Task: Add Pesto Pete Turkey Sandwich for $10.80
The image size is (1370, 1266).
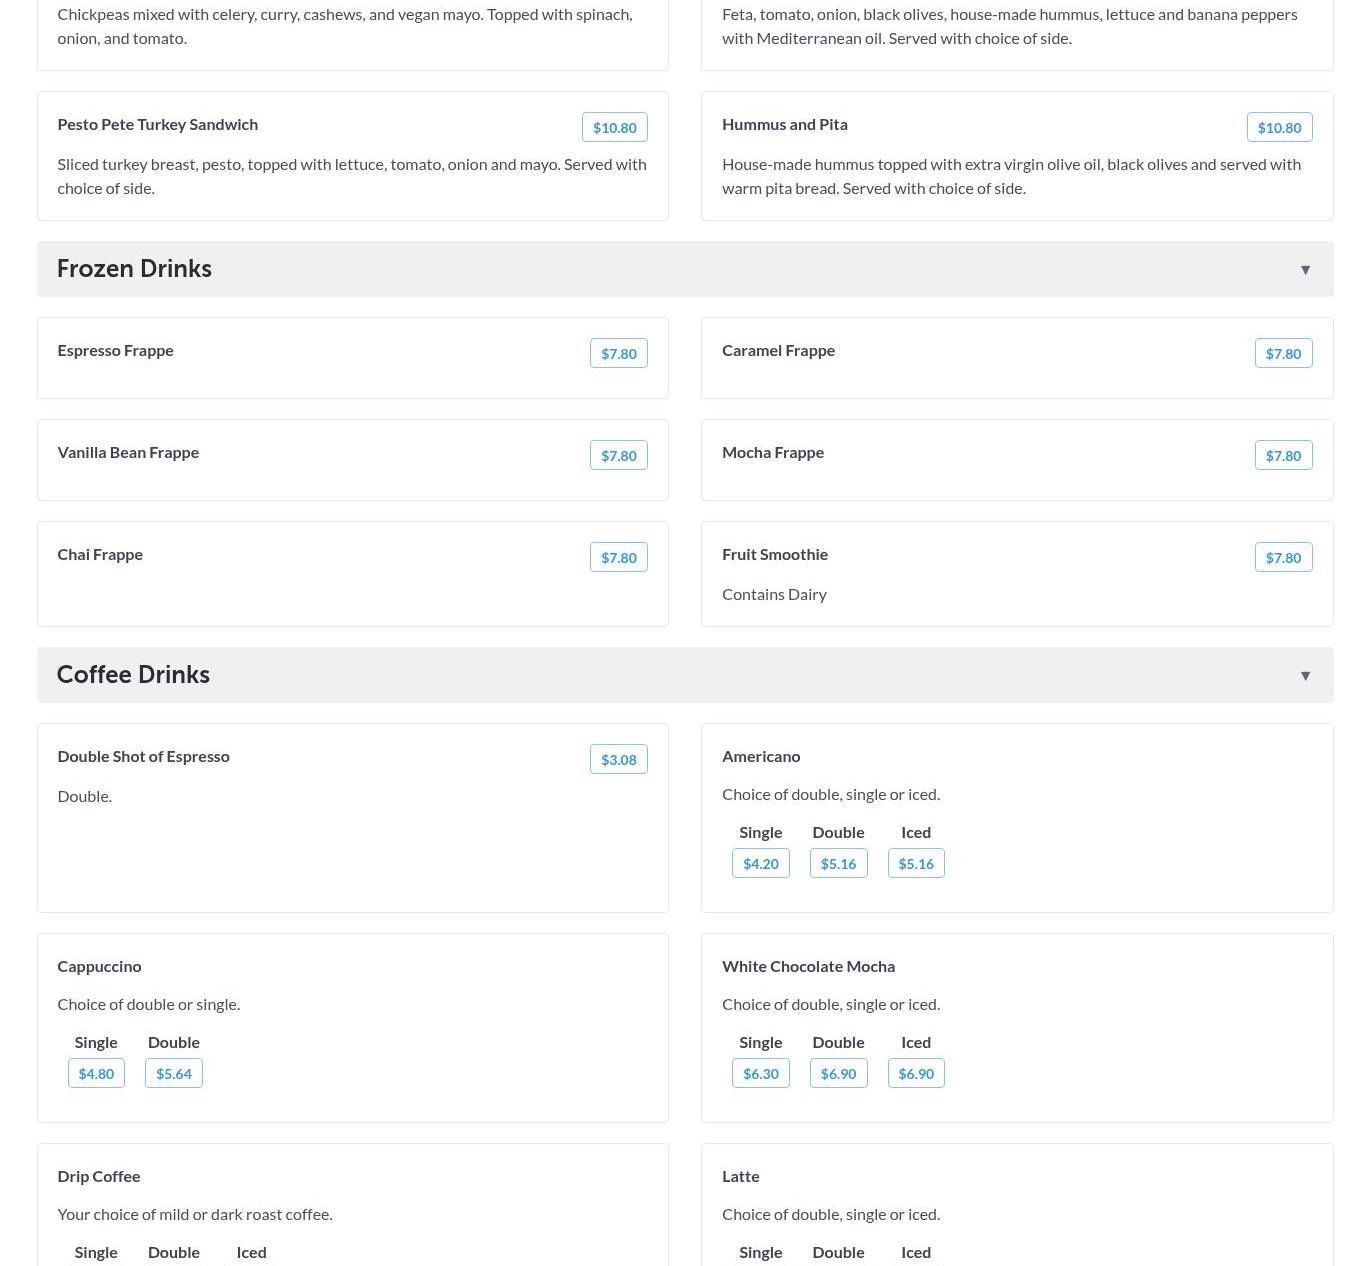Action: [614, 128]
